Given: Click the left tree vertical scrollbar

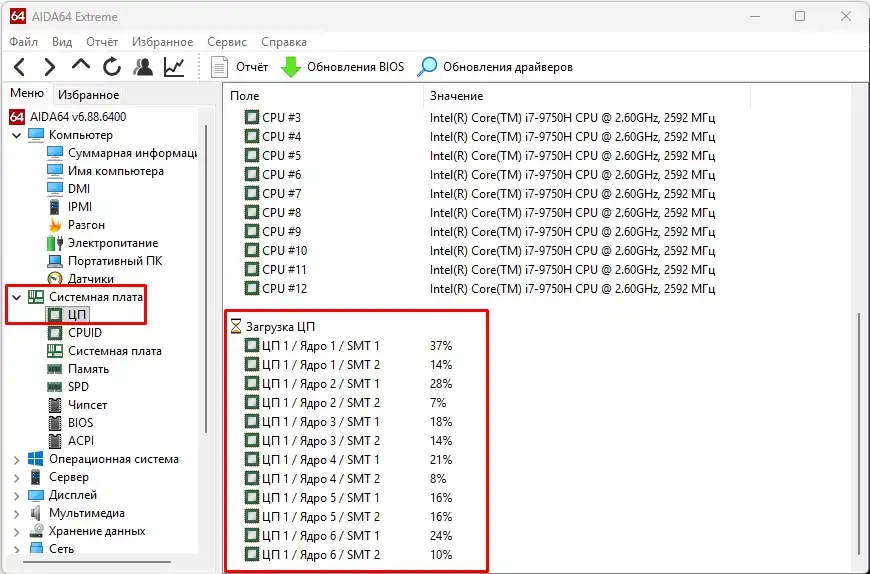Looking at the screenshot, I should click(206, 278).
